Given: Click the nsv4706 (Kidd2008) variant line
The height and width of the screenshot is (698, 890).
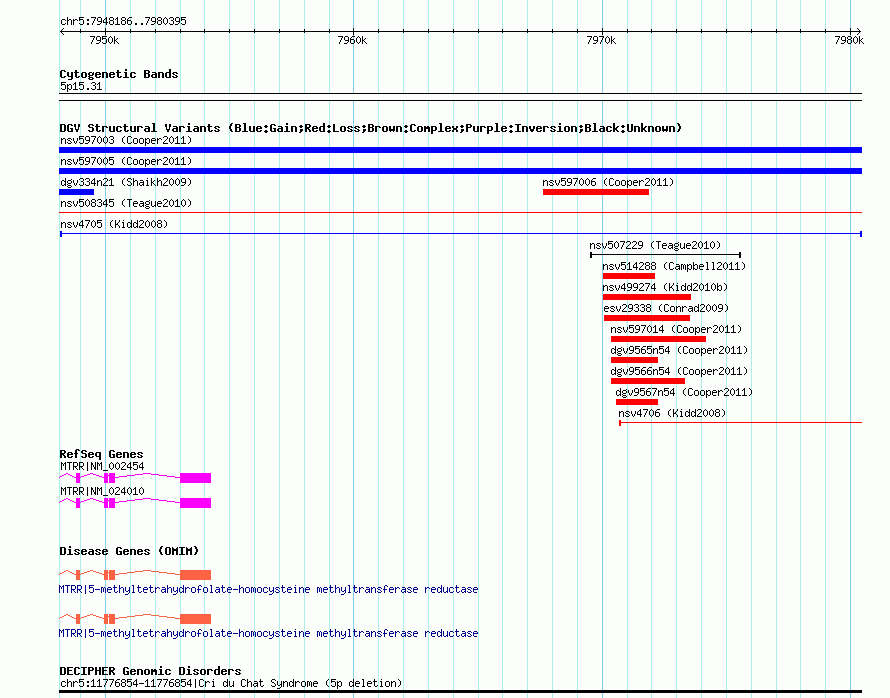Looking at the screenshot, I should [740, 423].
